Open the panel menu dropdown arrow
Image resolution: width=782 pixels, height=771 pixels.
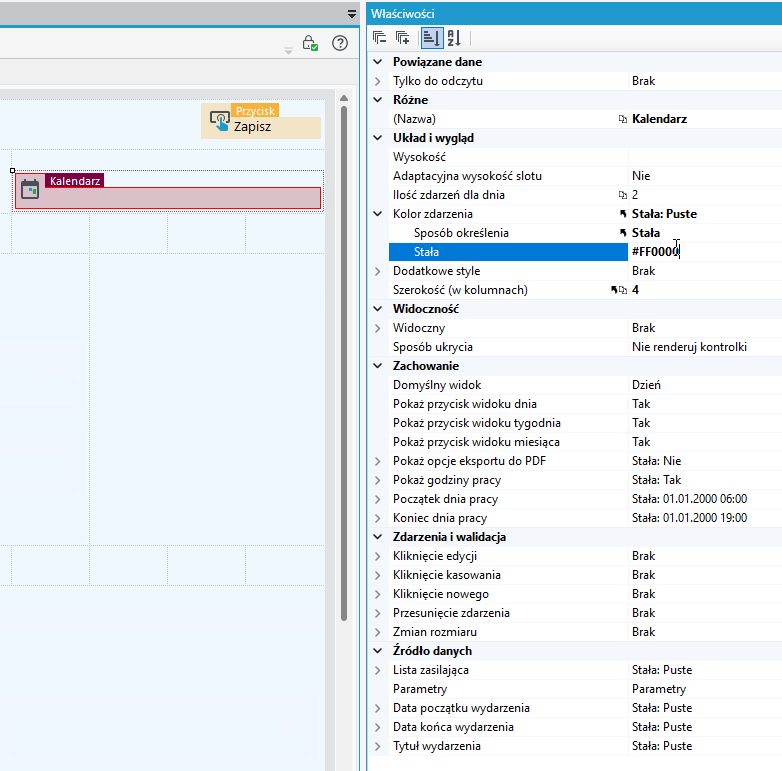pos(352,14)
